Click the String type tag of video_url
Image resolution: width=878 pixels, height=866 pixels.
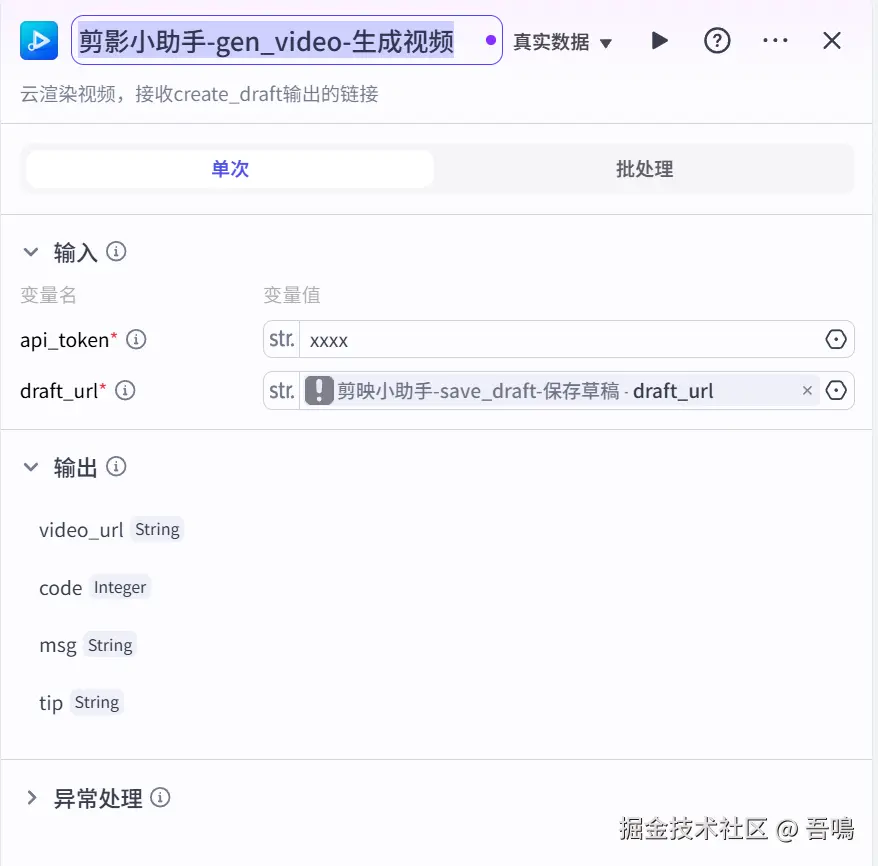tap(157, 529)
